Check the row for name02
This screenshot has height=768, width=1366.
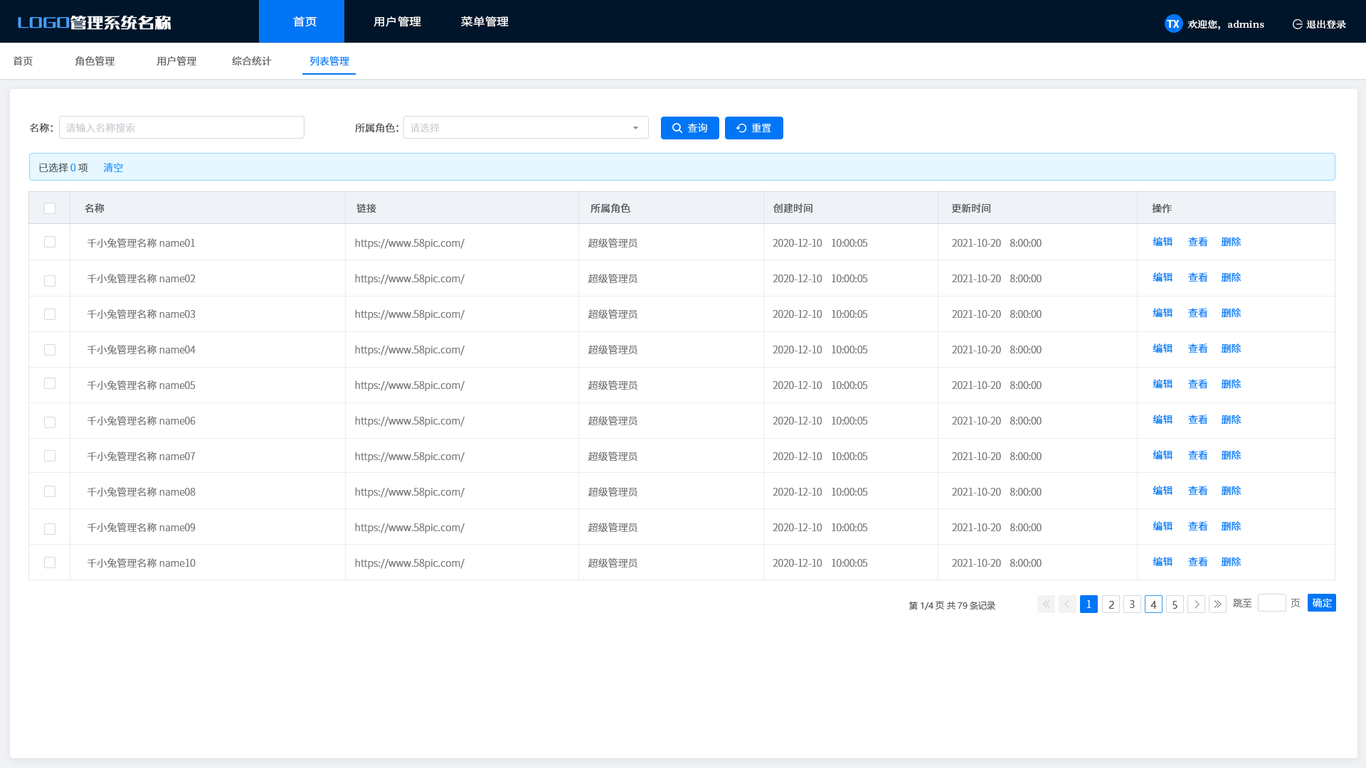tap(50, 281)
